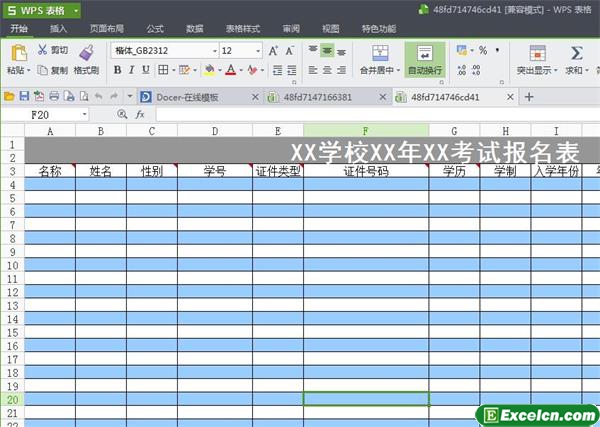Viewport: 600px width, 427px height.
Task: Click in the formula bar field
Action: [378, 114]
